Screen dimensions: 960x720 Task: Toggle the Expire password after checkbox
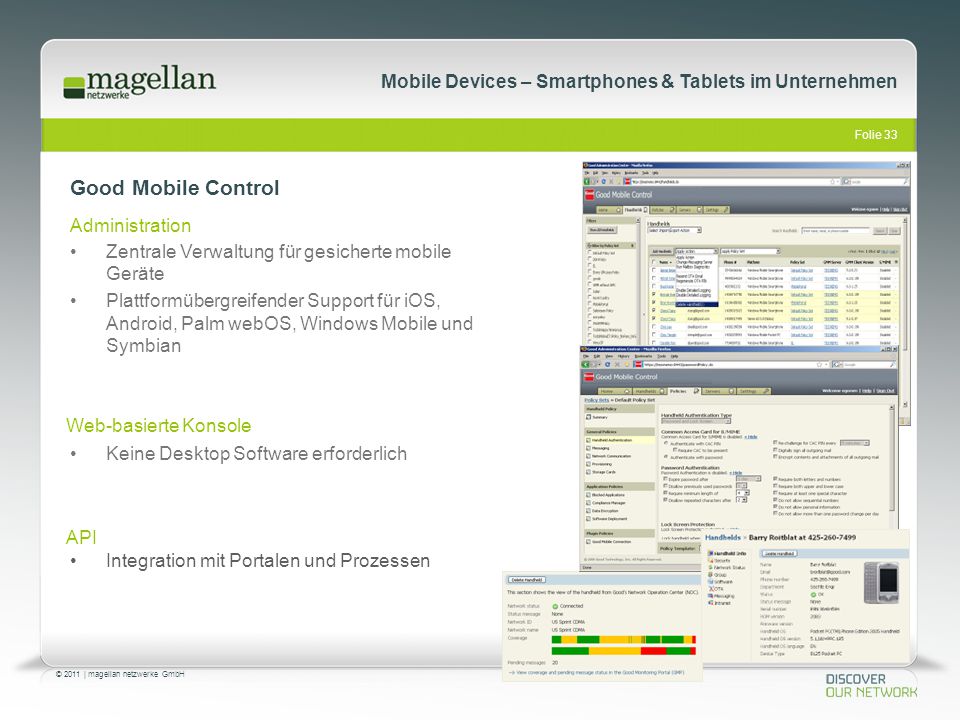point(666,479)
